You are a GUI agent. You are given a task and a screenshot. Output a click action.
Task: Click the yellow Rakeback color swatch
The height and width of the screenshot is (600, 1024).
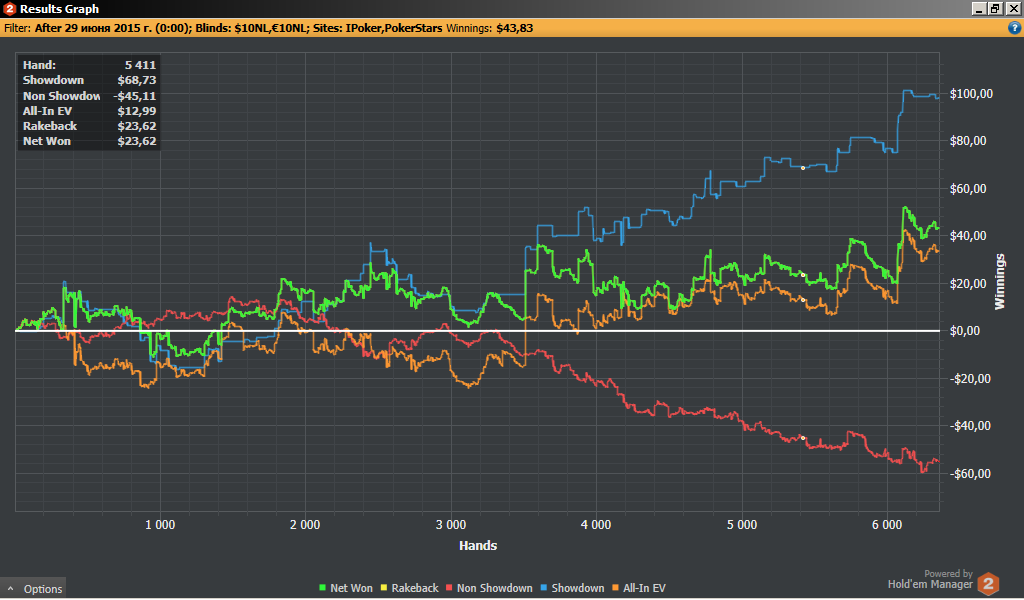tap(384, 588)
